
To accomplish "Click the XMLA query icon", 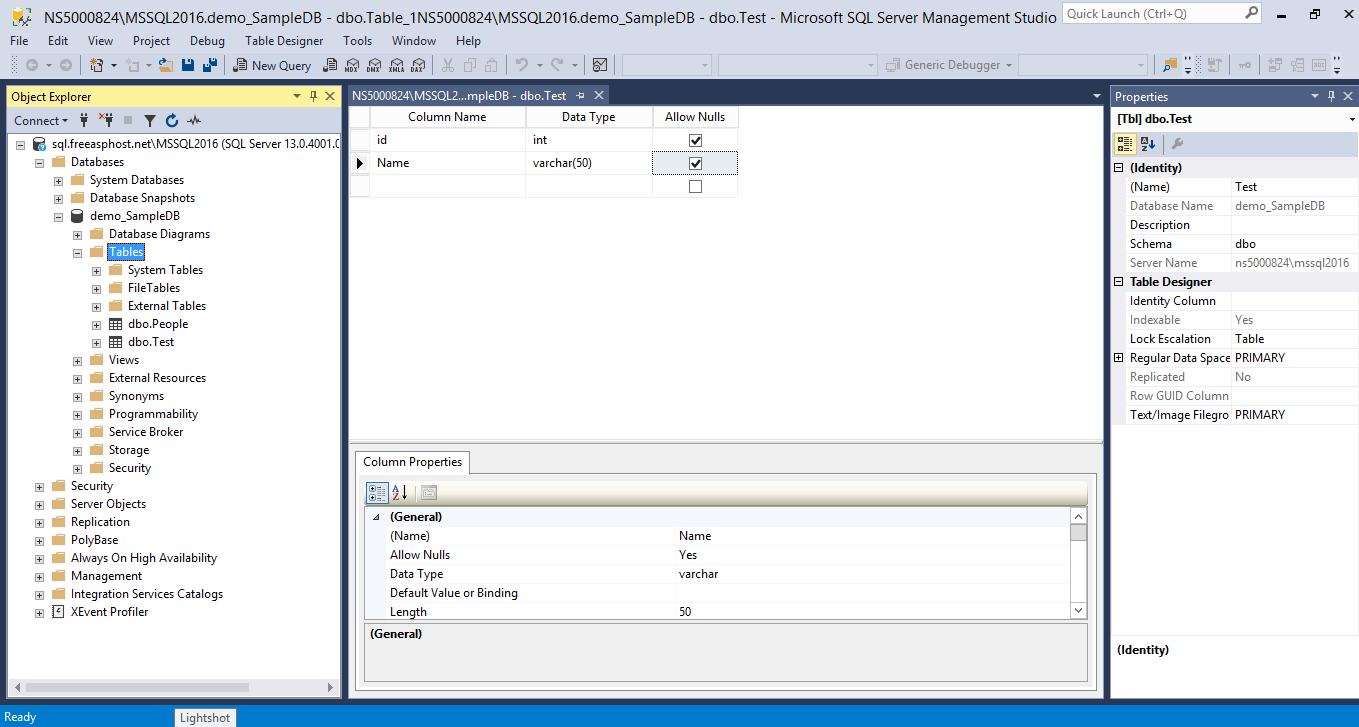I will (x=396, y=65).
